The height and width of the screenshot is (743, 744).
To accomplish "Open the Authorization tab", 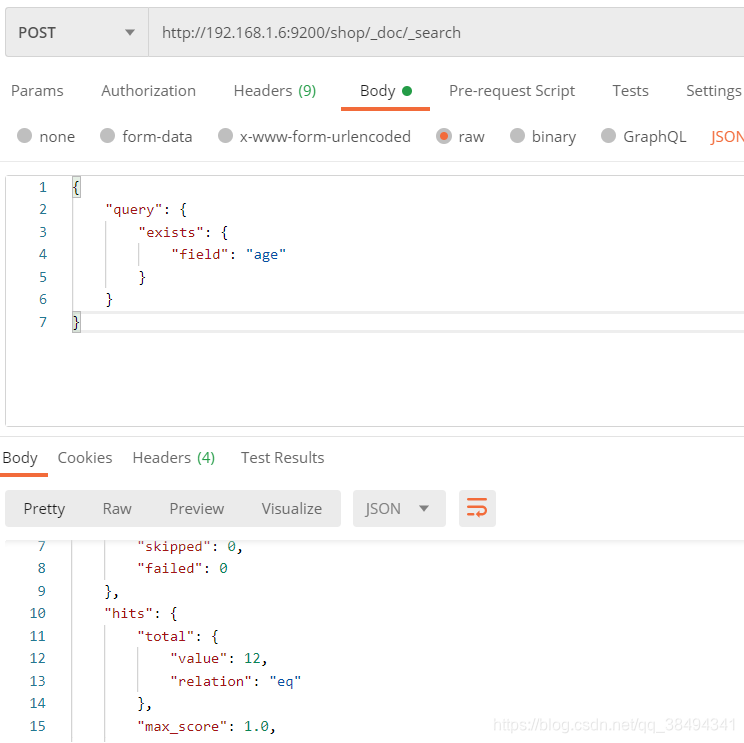I will point(148,90).
